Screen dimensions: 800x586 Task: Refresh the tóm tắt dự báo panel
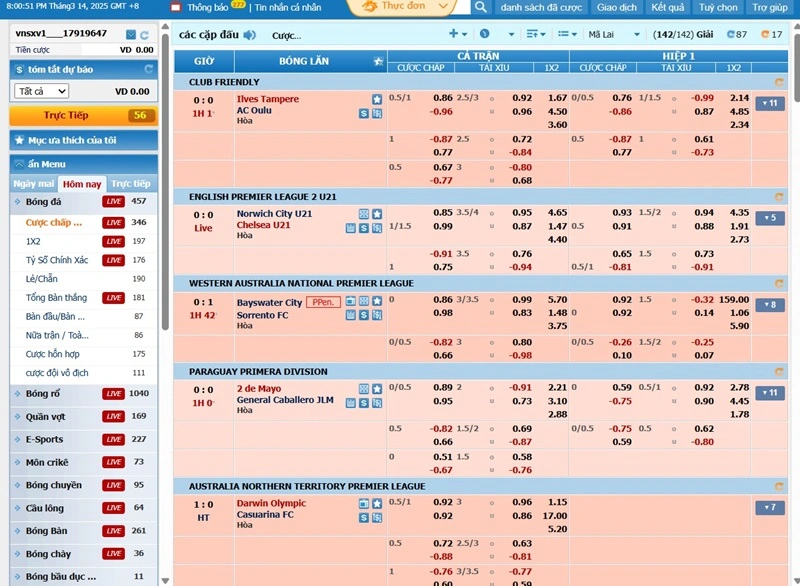point(149,70)
